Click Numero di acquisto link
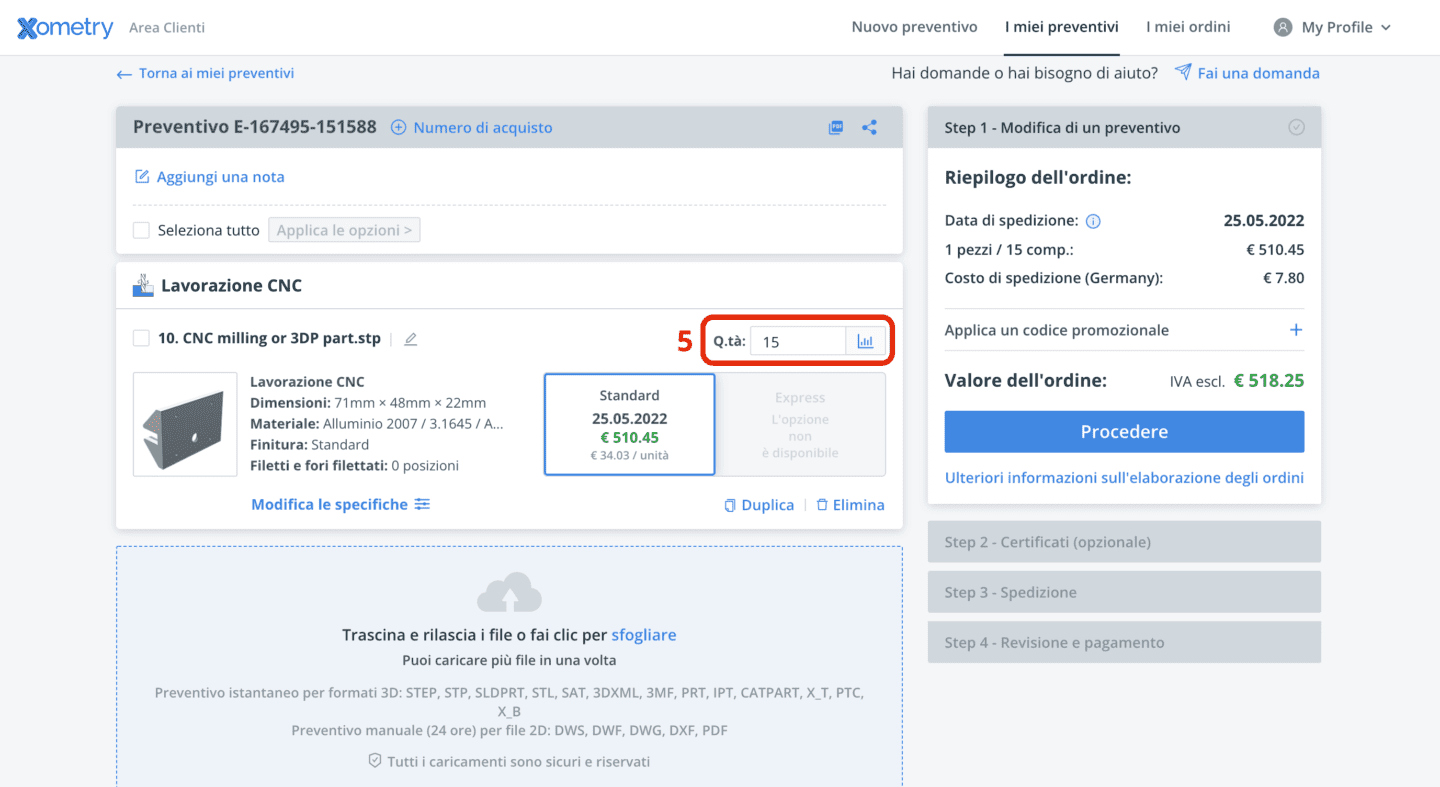The image size is (1440, 787). pyautogui.click(x=483, y=127)
